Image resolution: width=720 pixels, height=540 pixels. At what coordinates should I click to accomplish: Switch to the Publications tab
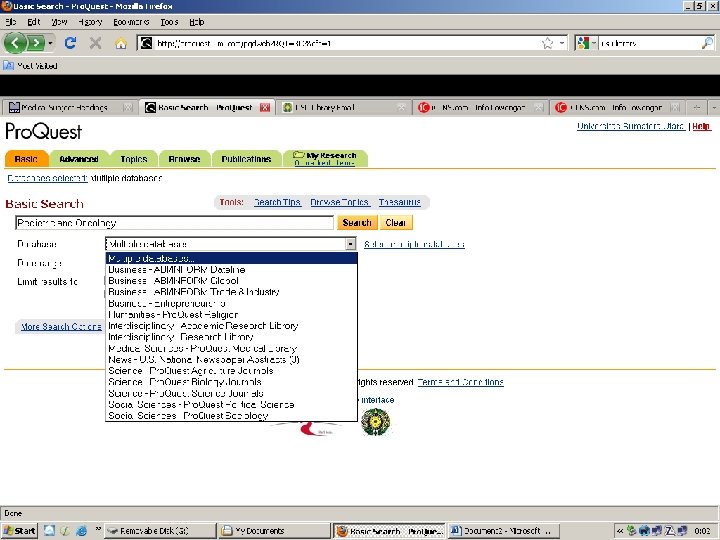click(x=246, y=159)
